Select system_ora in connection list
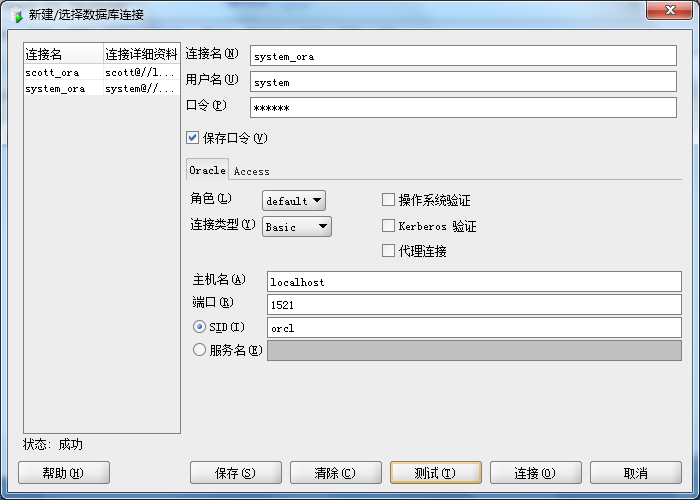This screenshot has height=500, width=700. (63, 88)
